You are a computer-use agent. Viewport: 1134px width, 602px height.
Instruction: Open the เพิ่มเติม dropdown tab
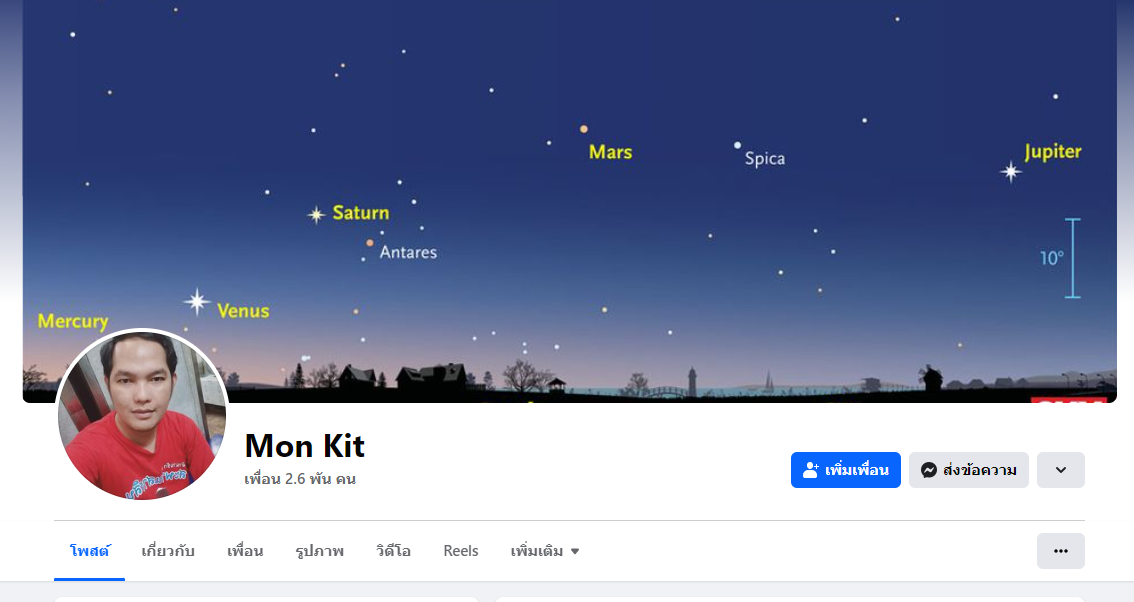(545, 551)
